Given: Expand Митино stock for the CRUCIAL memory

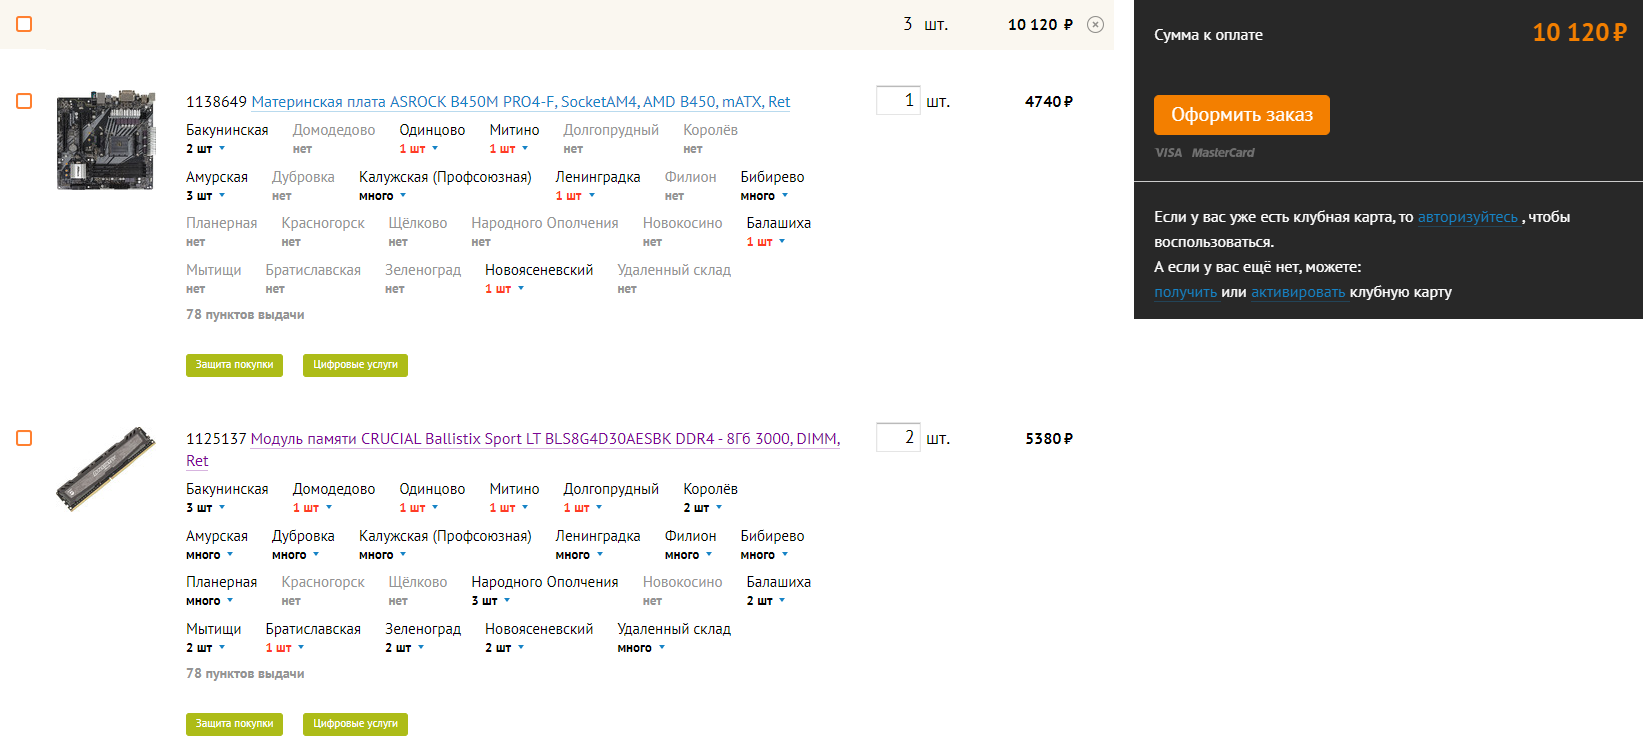Looking at the screenshot, I should pyautogui.click(x=509, y=508).
